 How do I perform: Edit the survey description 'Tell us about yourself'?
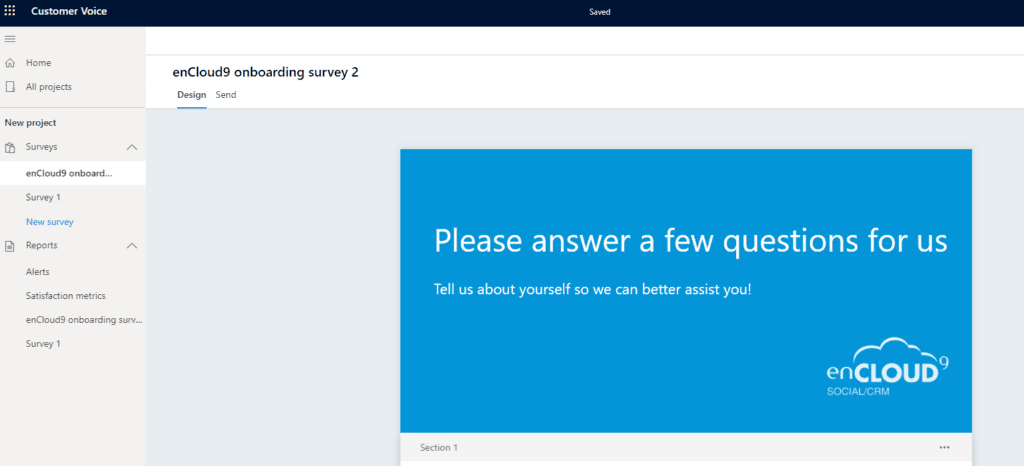pos(592,289)
